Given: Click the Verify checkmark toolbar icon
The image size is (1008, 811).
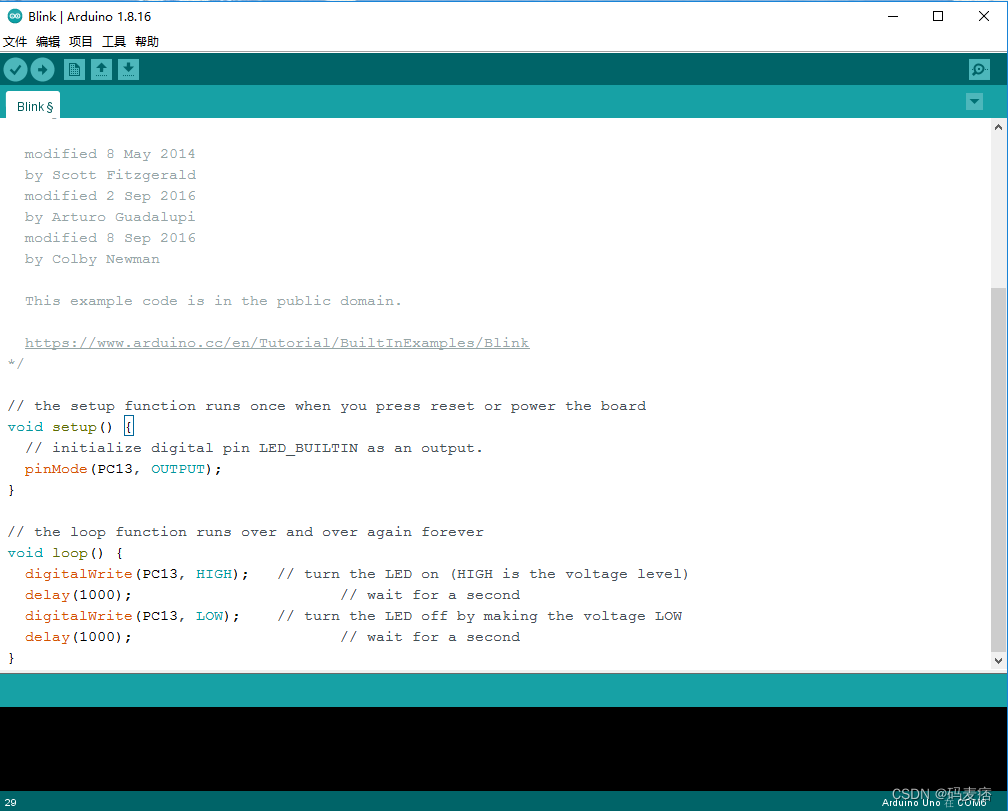Looking at the screenshot, I should [x=15, y=69].
